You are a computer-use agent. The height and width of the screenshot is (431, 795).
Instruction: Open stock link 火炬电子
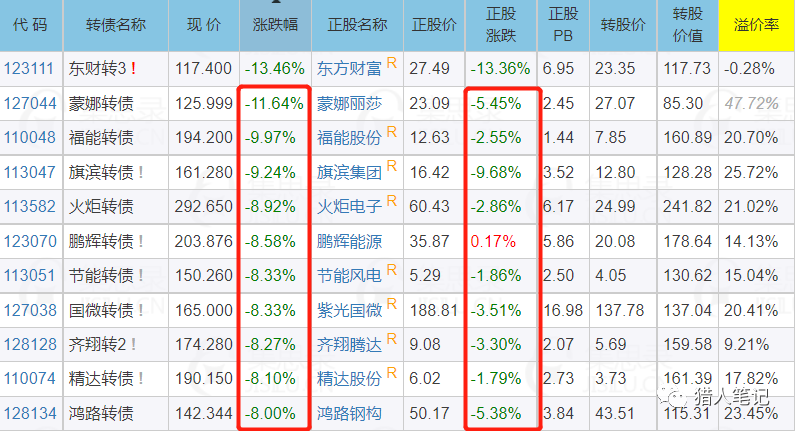coord(349,206)
